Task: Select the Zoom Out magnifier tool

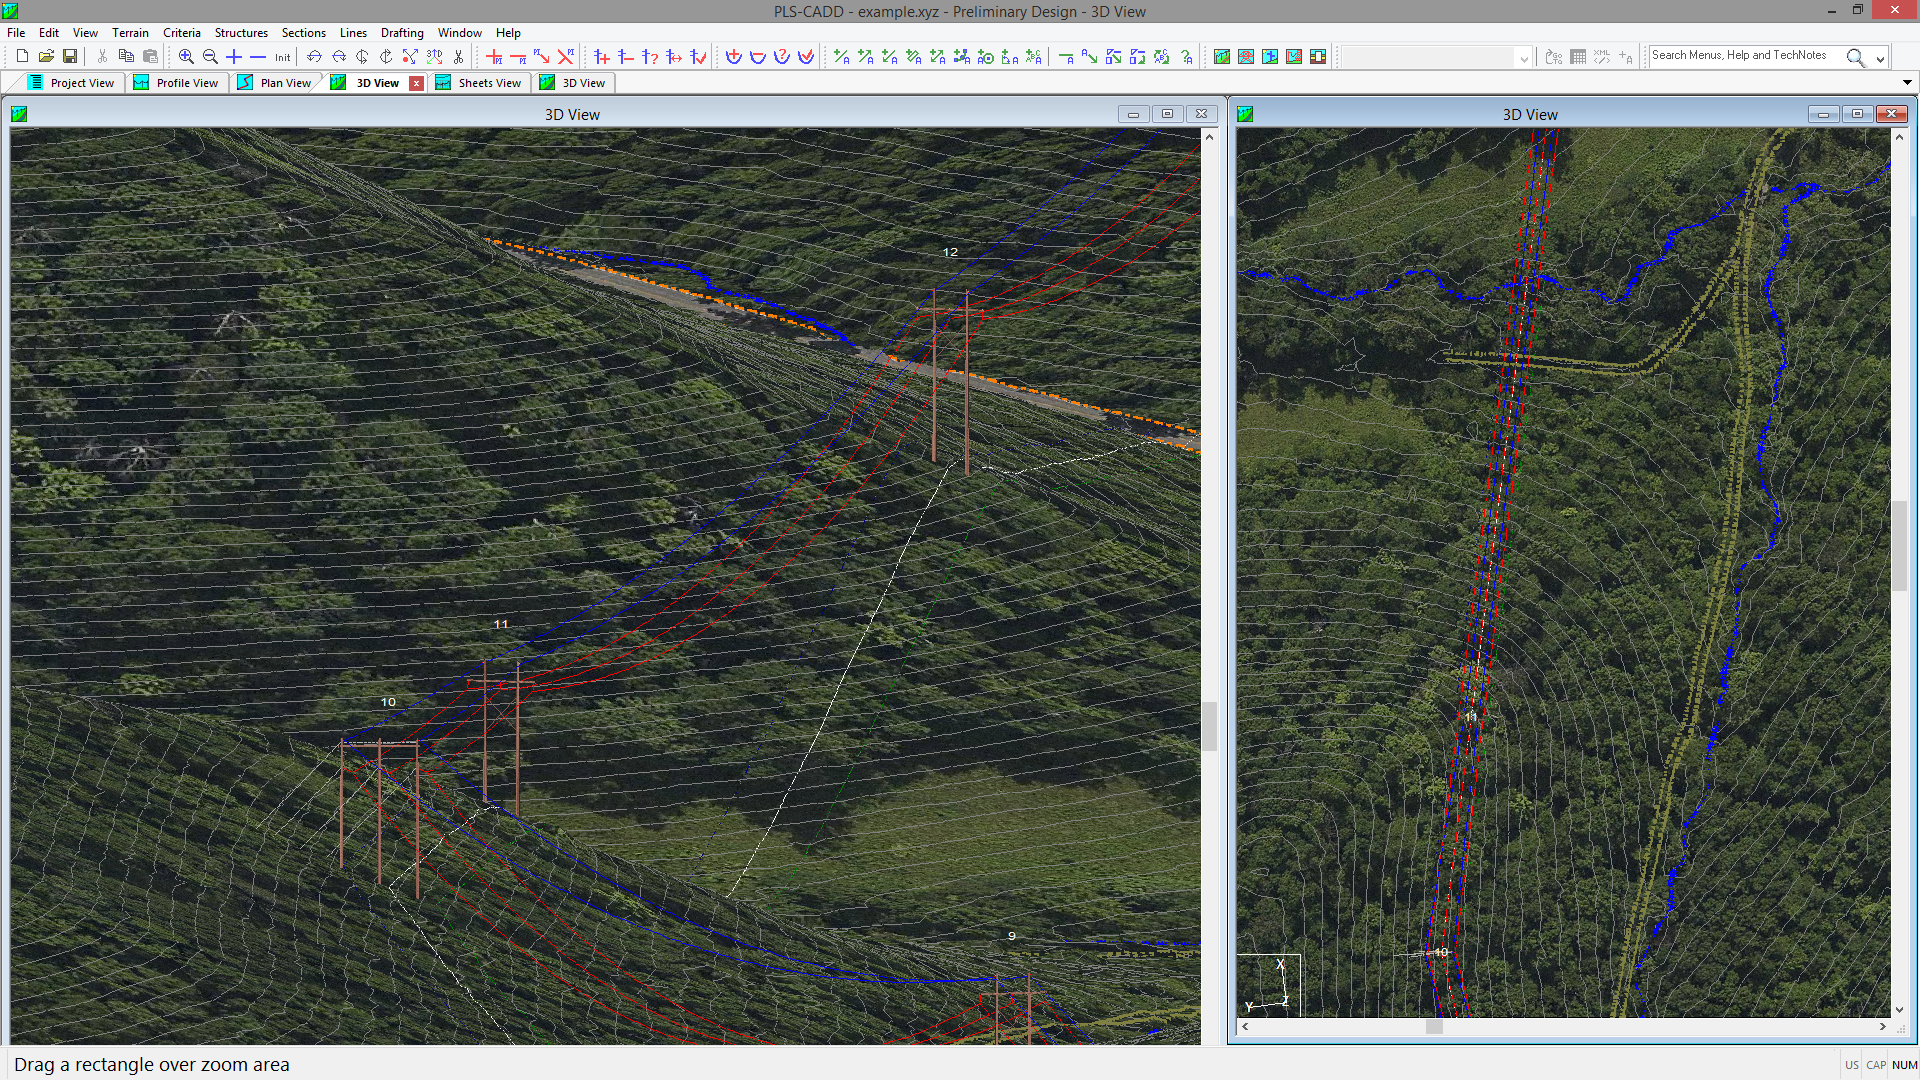Action: 210,57
